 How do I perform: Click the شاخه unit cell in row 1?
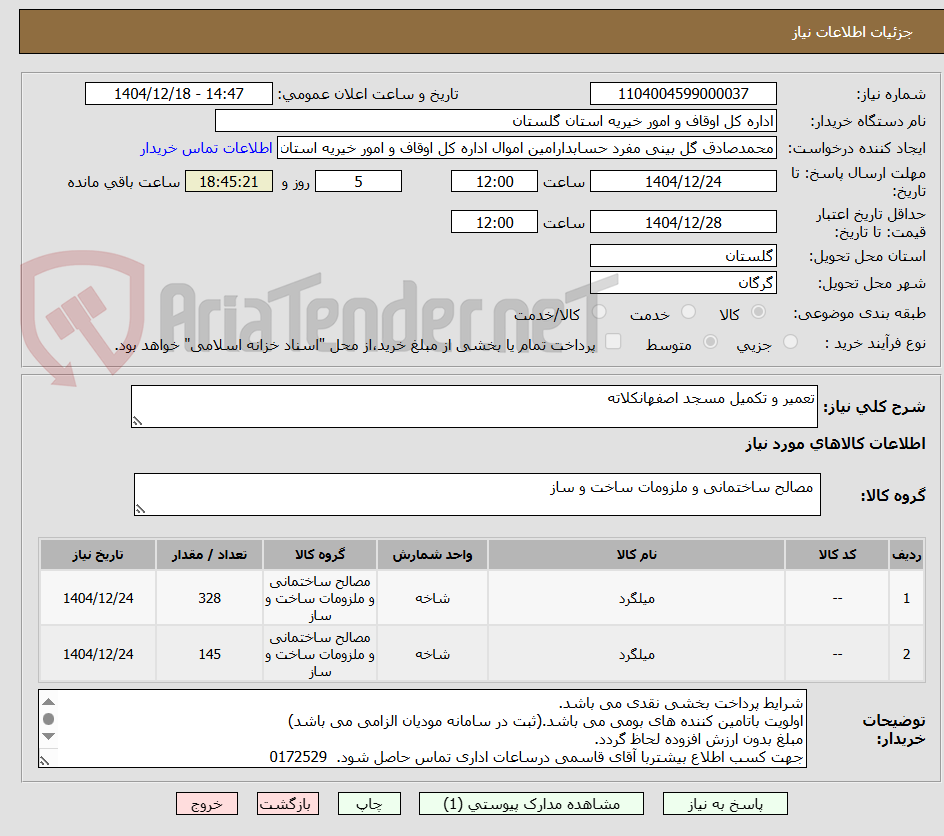(x=432, y=598)
